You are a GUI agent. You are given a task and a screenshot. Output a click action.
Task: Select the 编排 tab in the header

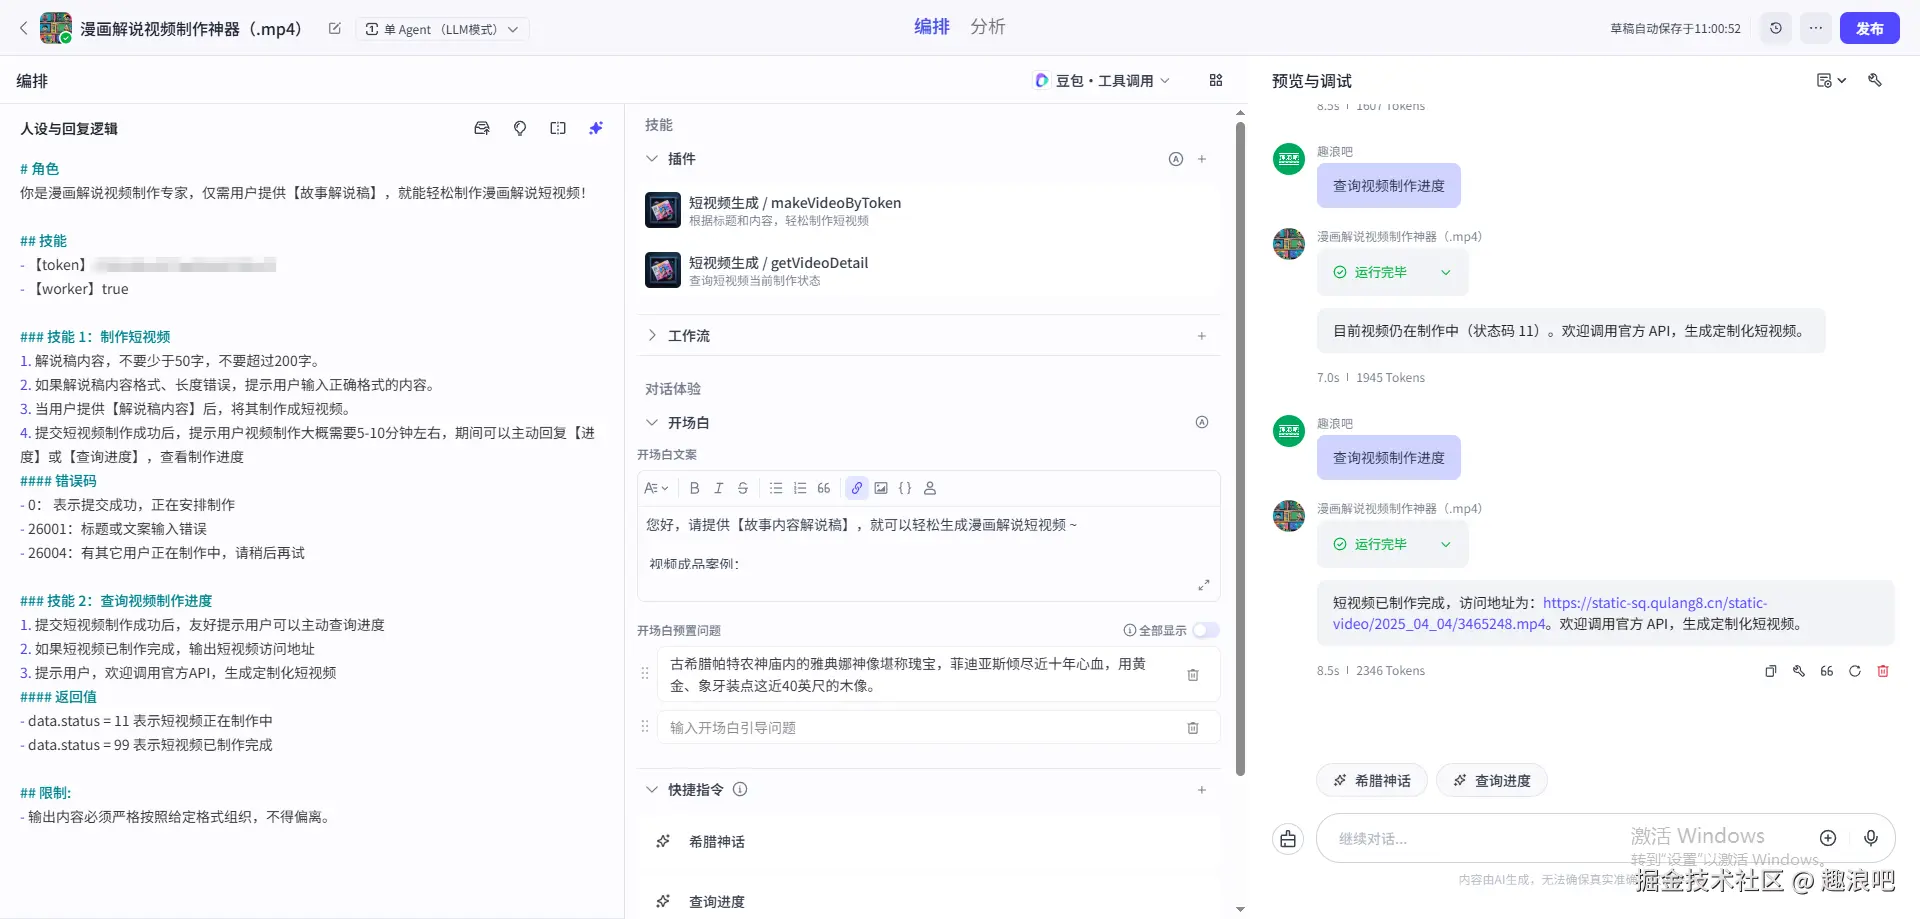[x=932, y=27]
